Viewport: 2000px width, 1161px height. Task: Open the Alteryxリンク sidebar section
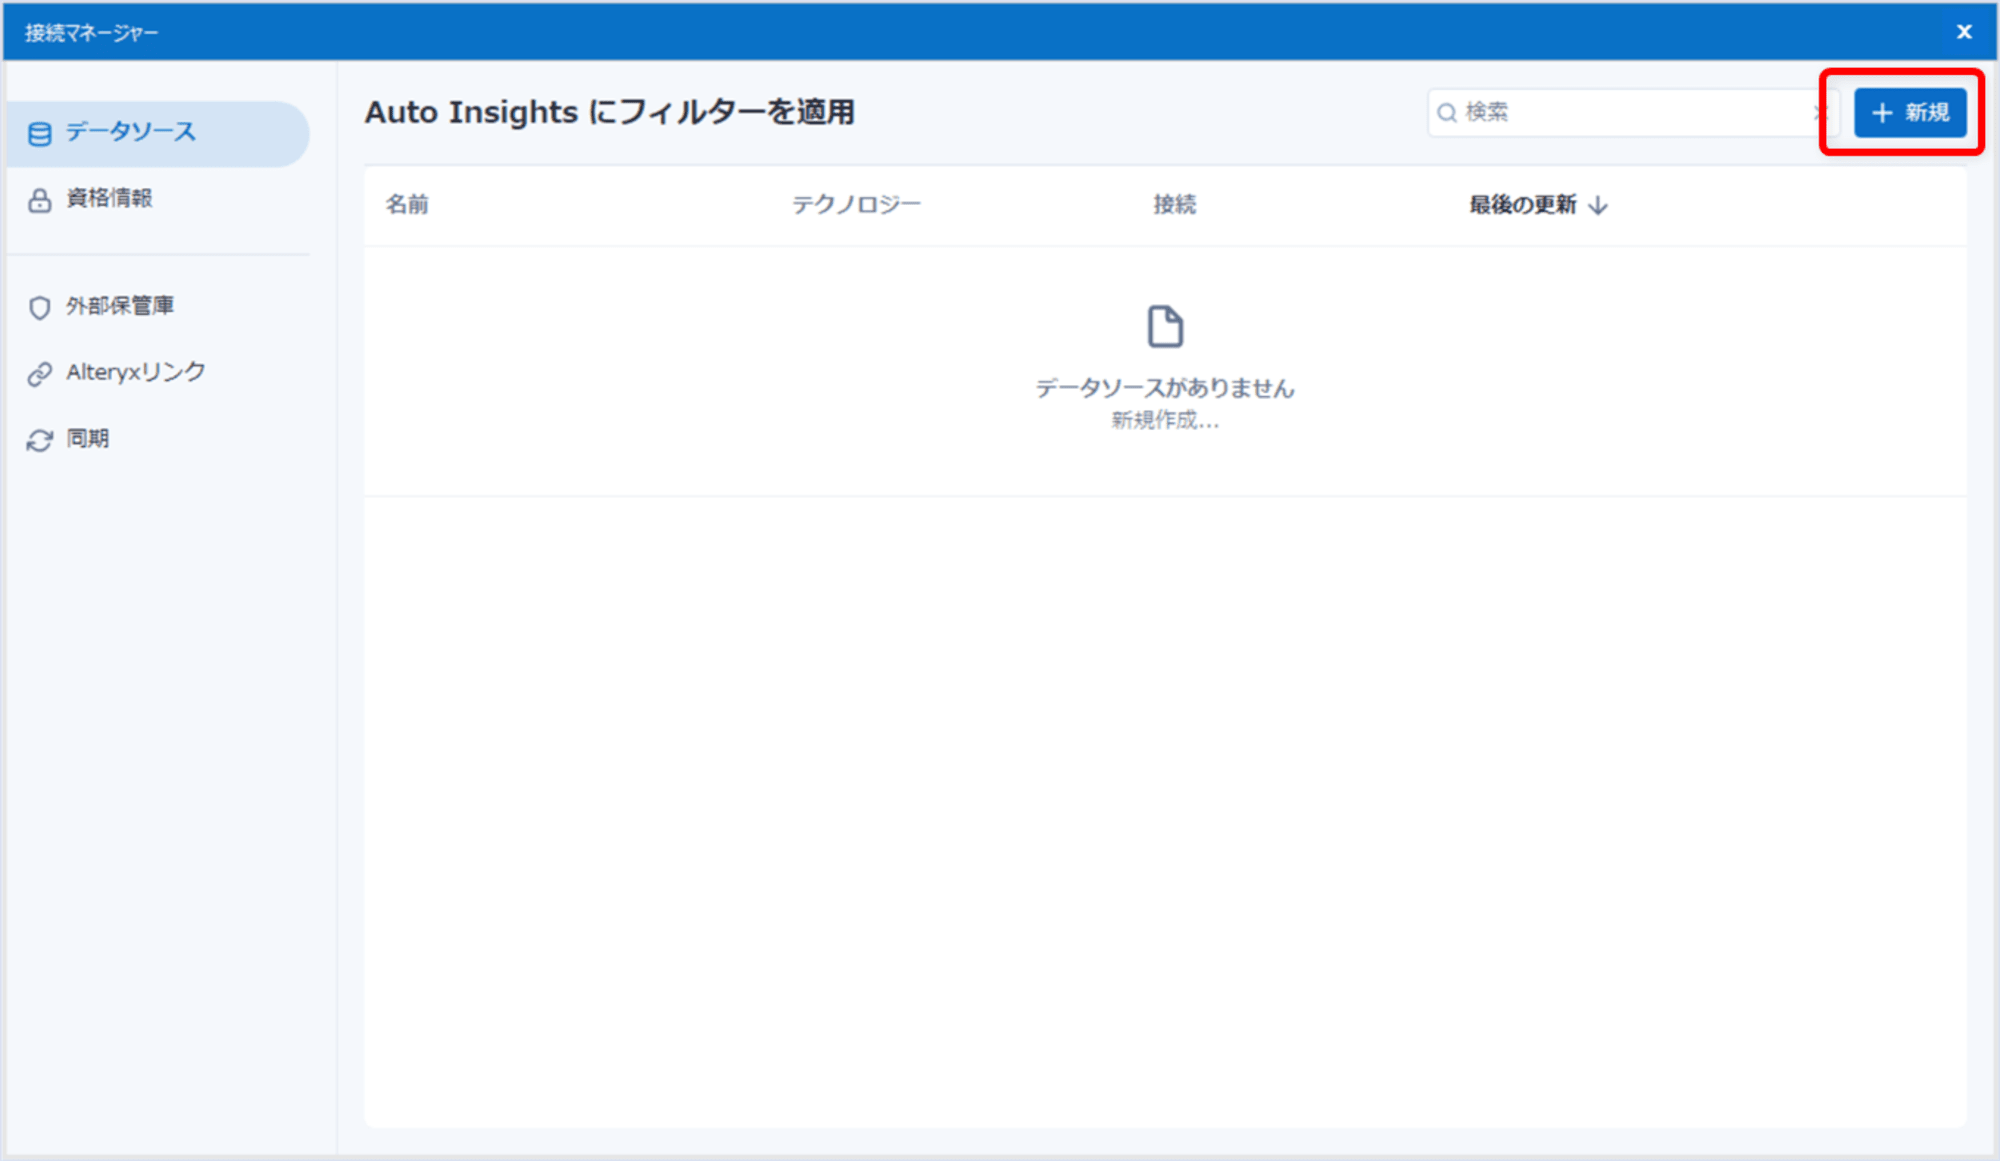136,372
